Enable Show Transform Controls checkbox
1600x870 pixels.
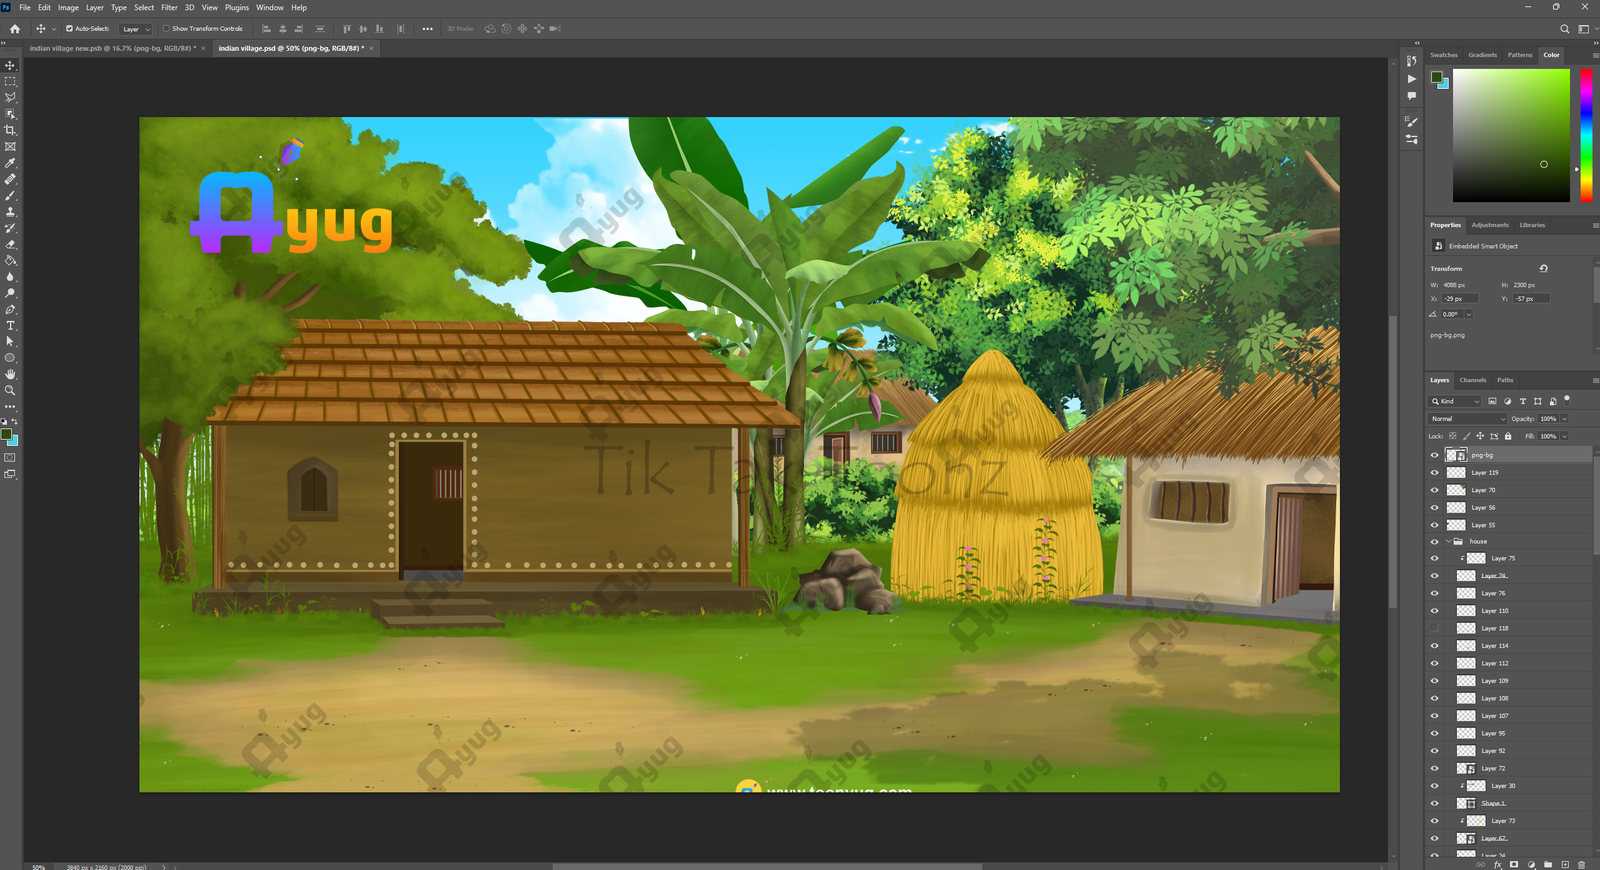167,29
